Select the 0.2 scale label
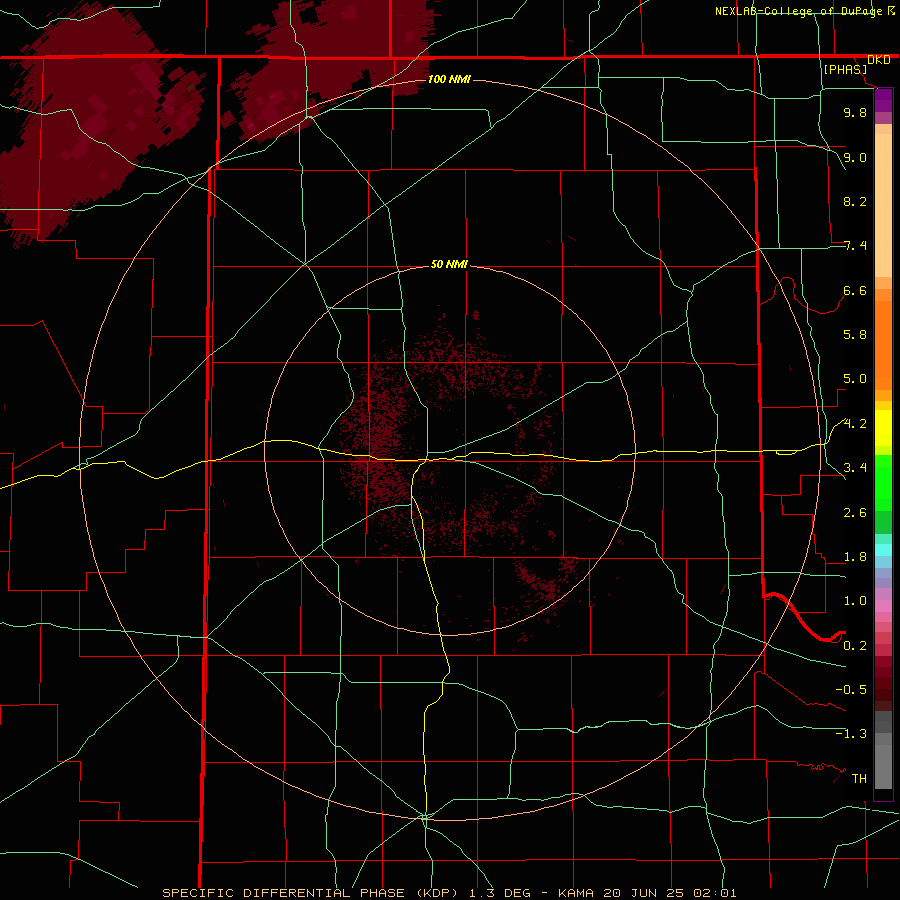 [x=855, y=646]
